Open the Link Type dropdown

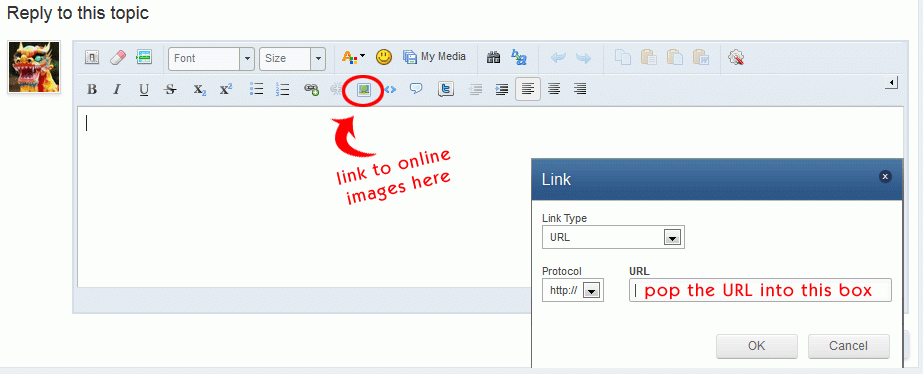click(x=613, y=237)
